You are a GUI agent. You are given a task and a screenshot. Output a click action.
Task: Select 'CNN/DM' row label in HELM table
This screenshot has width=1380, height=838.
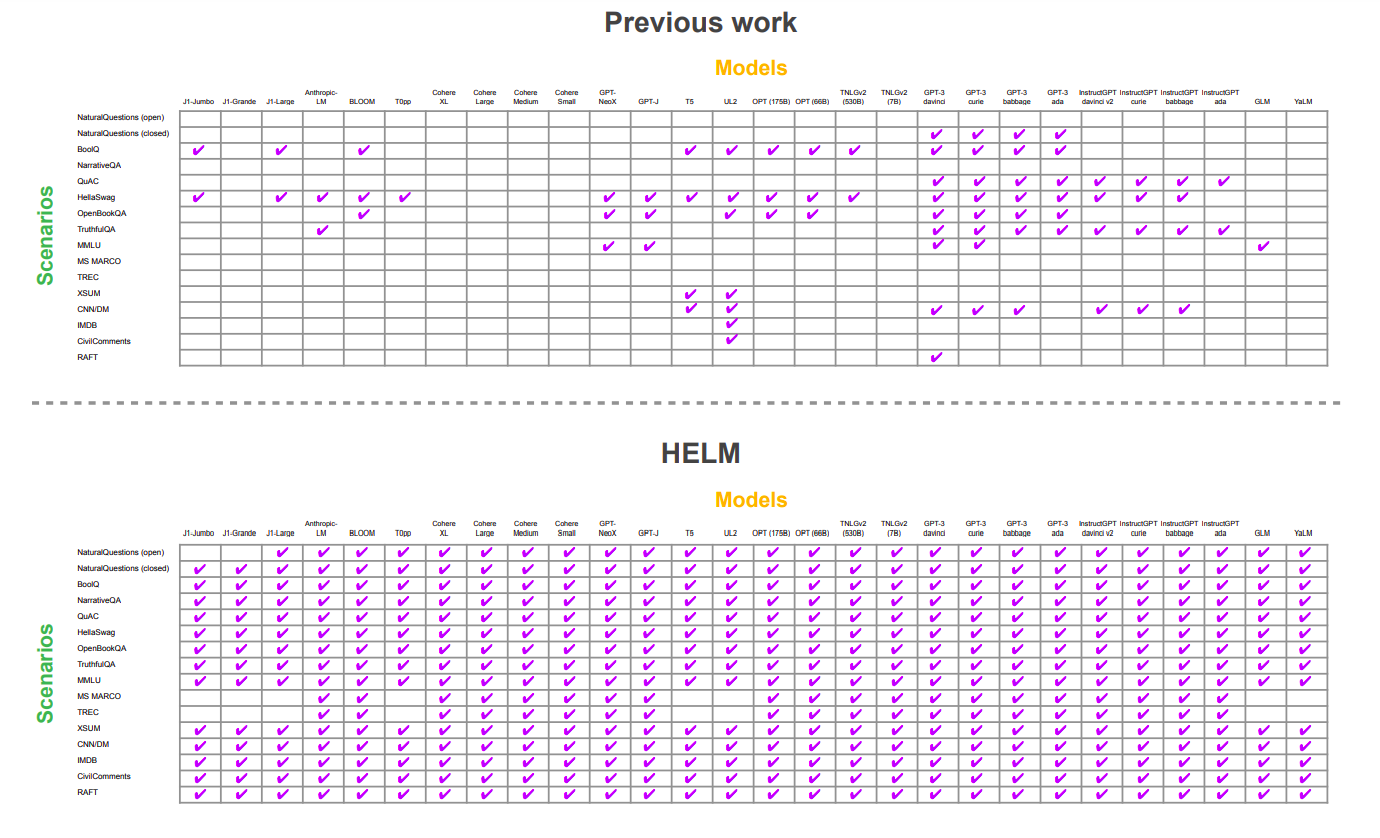click(x=93, y=744)
